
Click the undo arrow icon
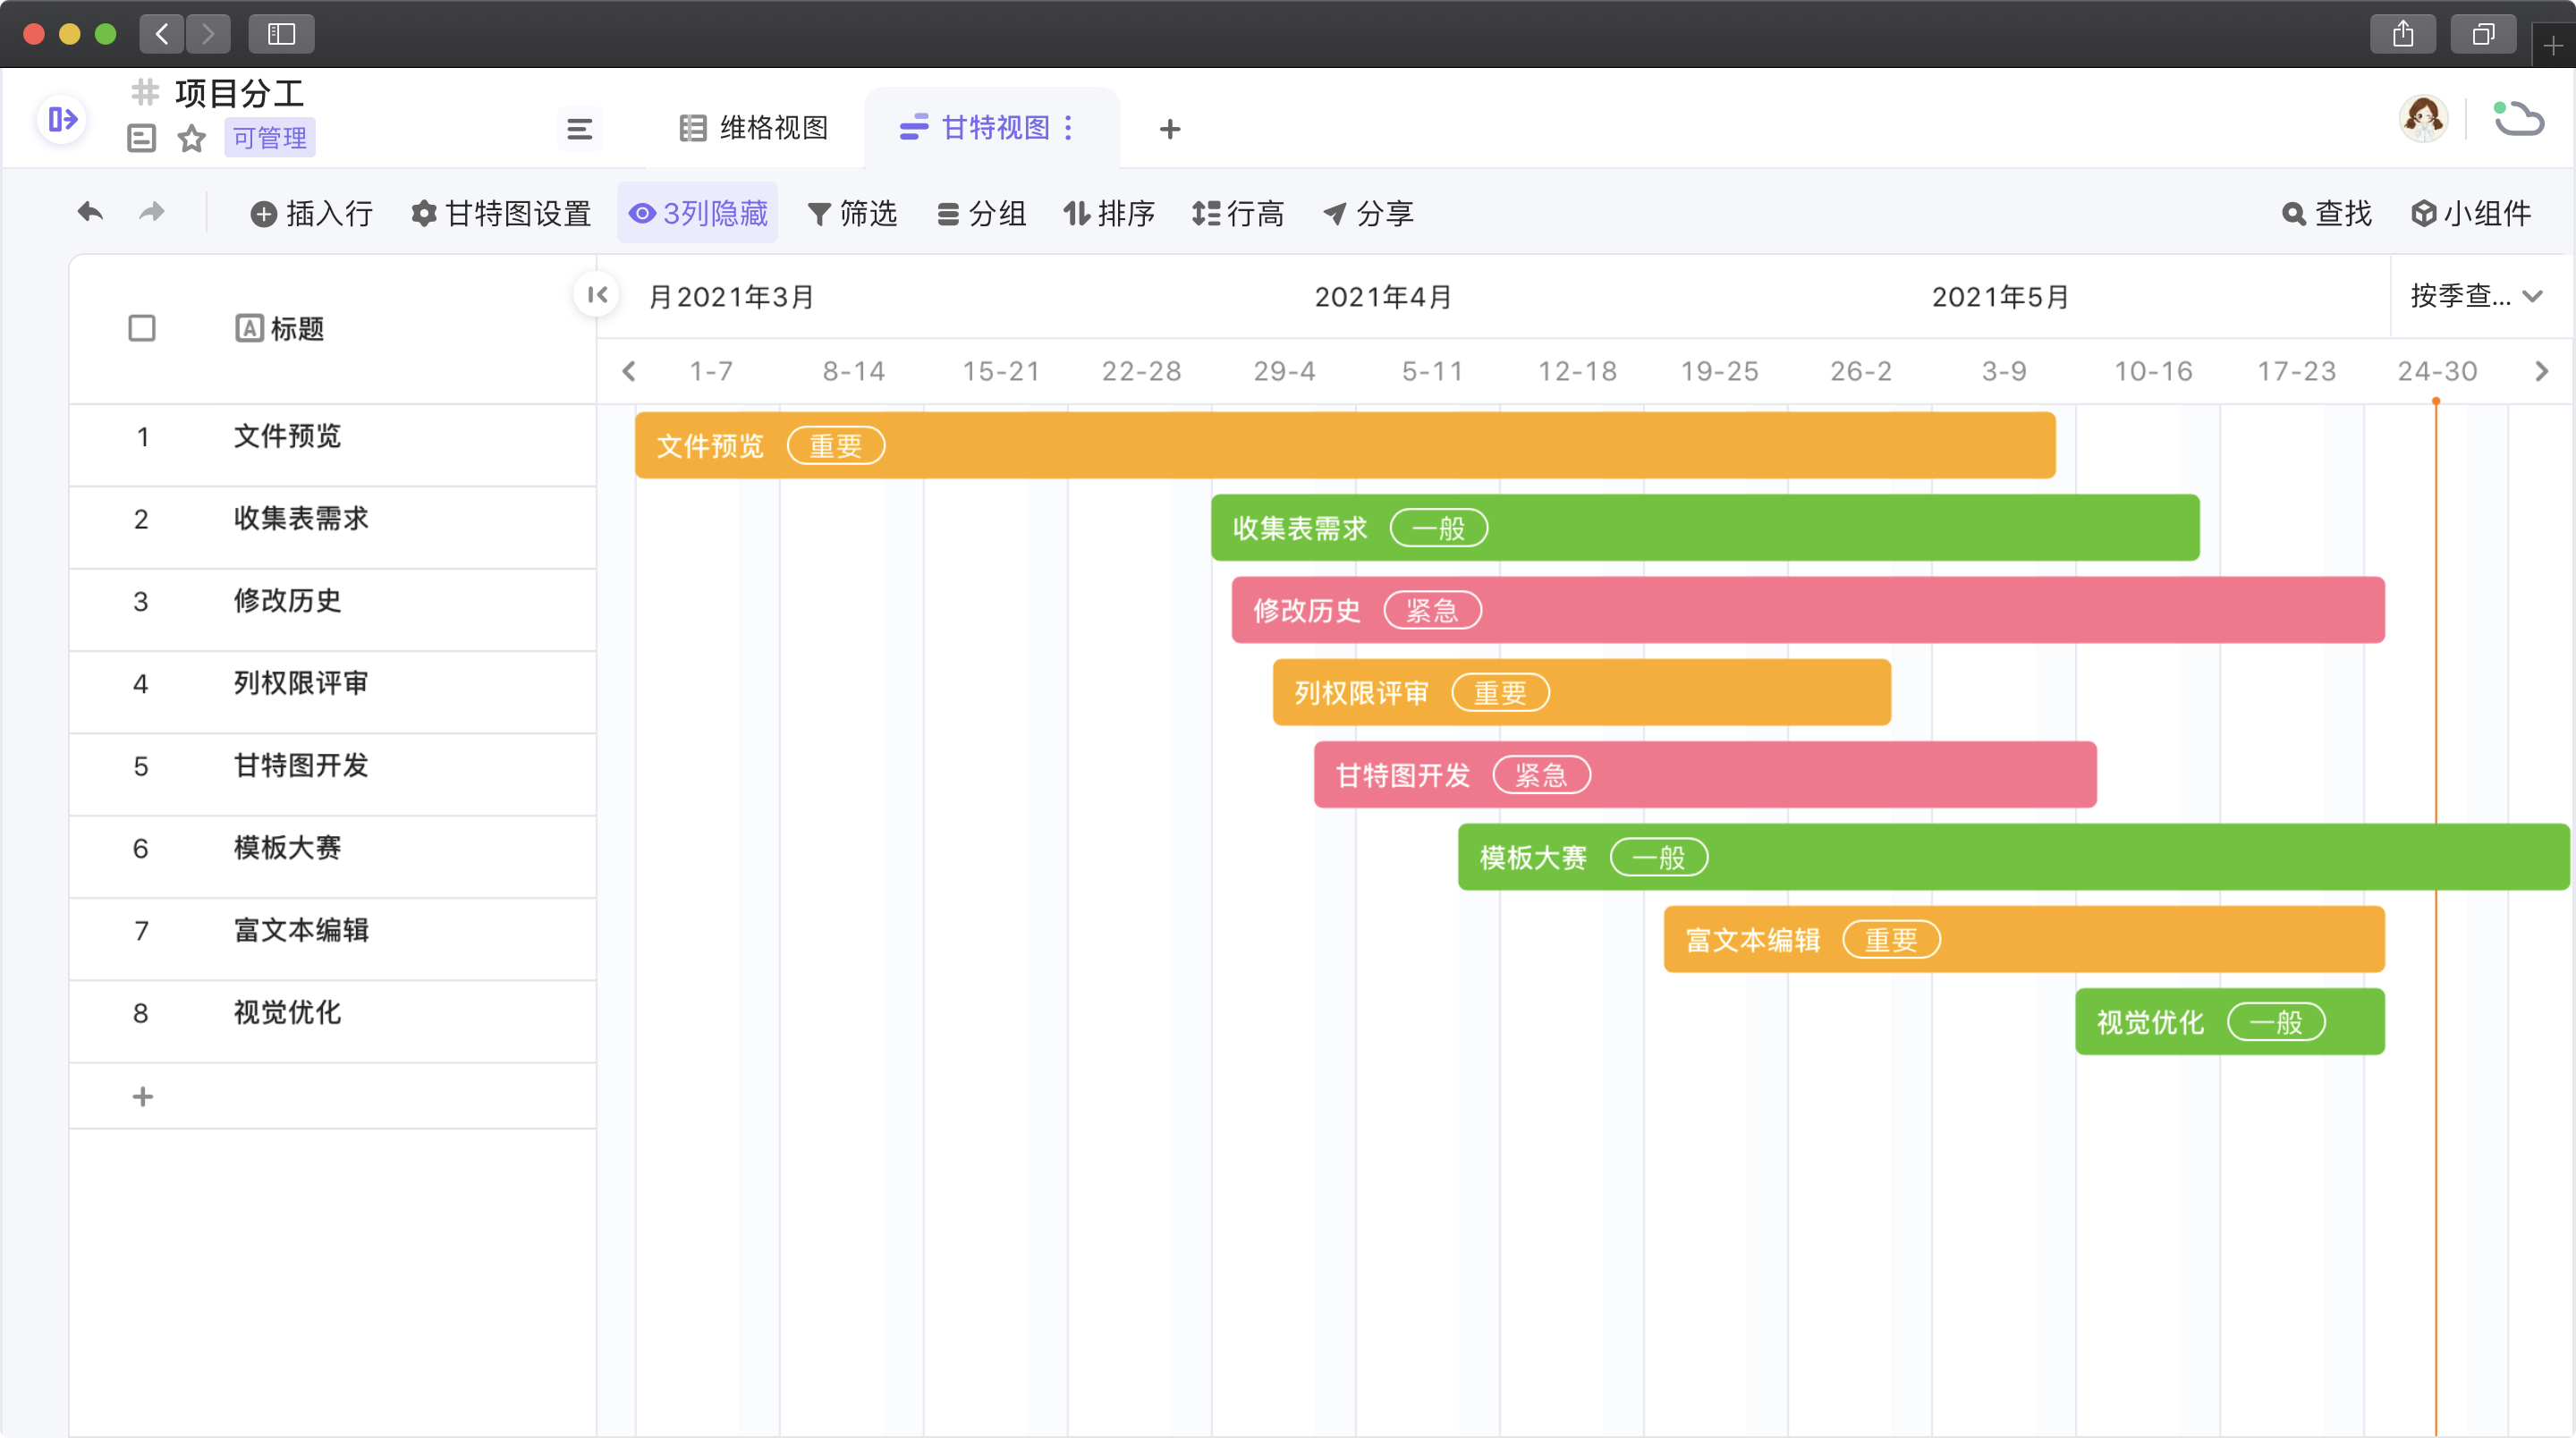click(x=90, y=212)
